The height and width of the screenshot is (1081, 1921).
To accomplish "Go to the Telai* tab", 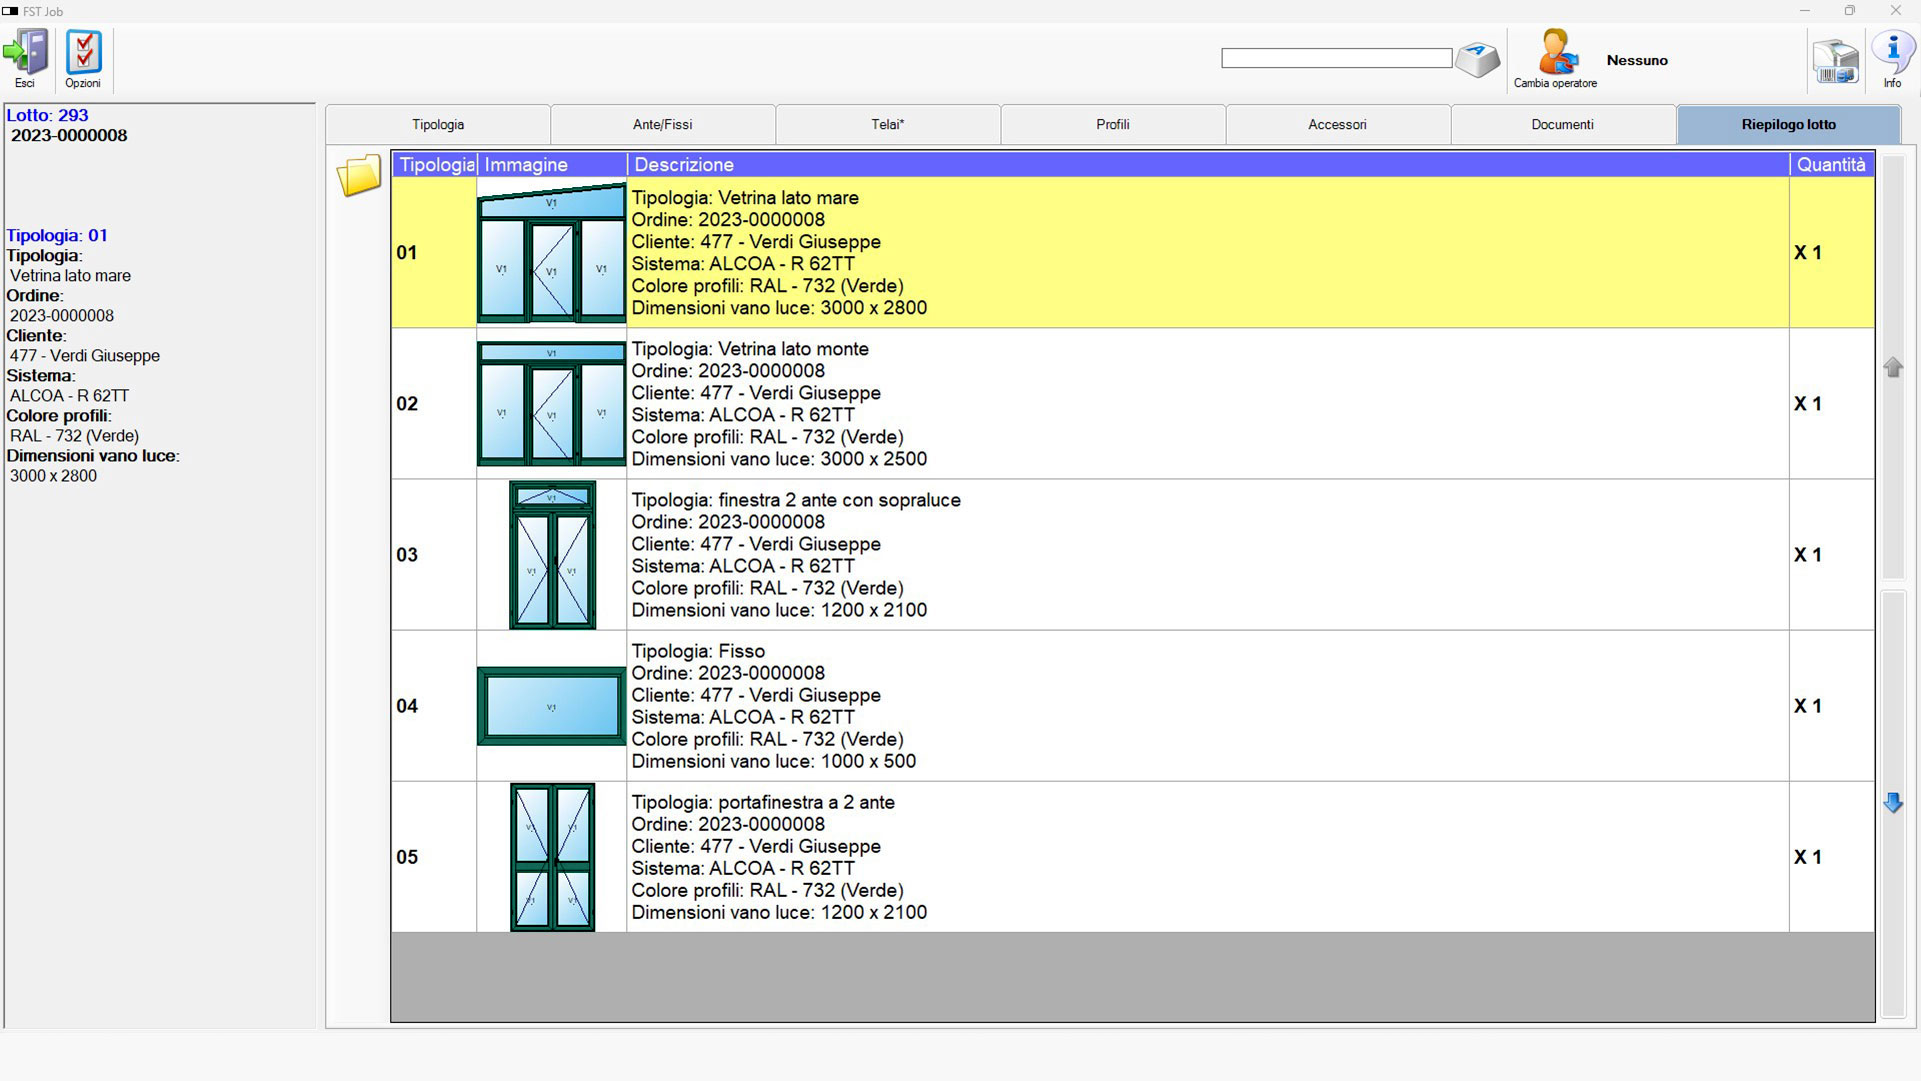I will (887, 125).
